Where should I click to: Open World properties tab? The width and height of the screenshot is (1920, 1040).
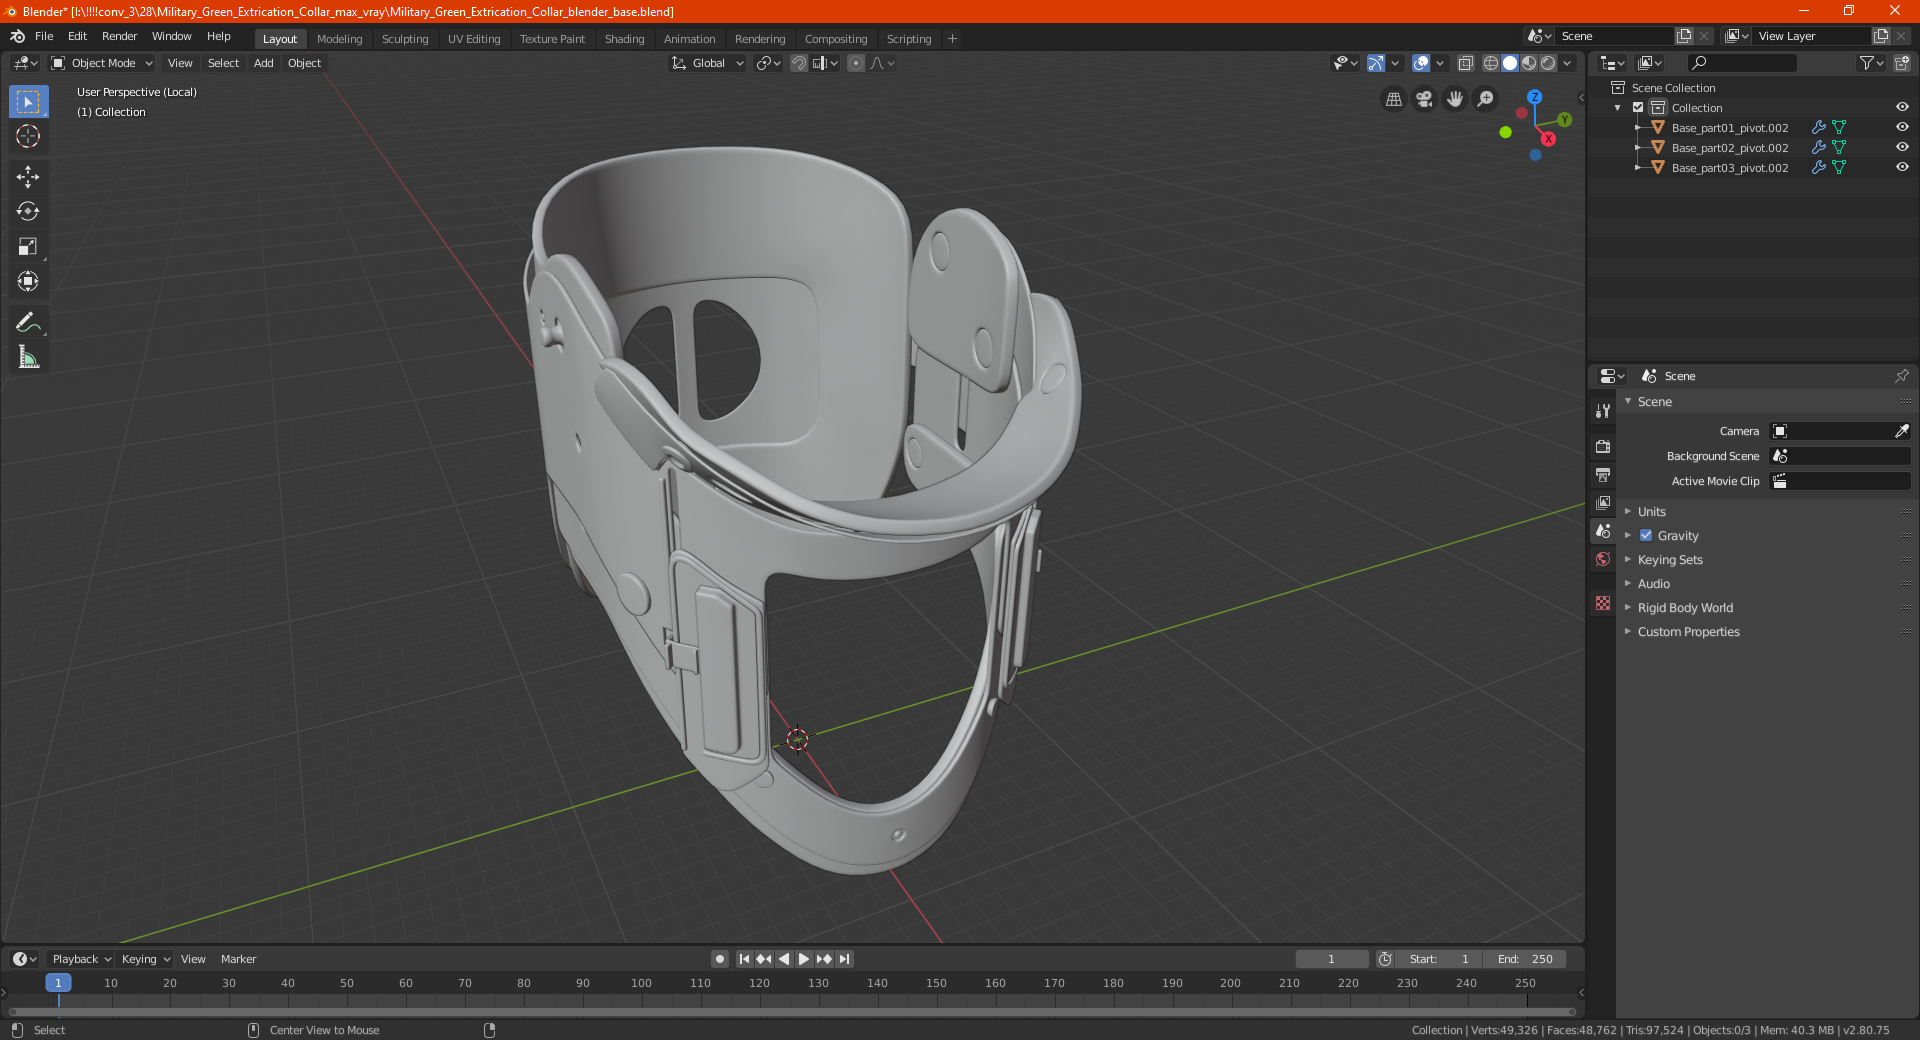[x=1603, y=559]
